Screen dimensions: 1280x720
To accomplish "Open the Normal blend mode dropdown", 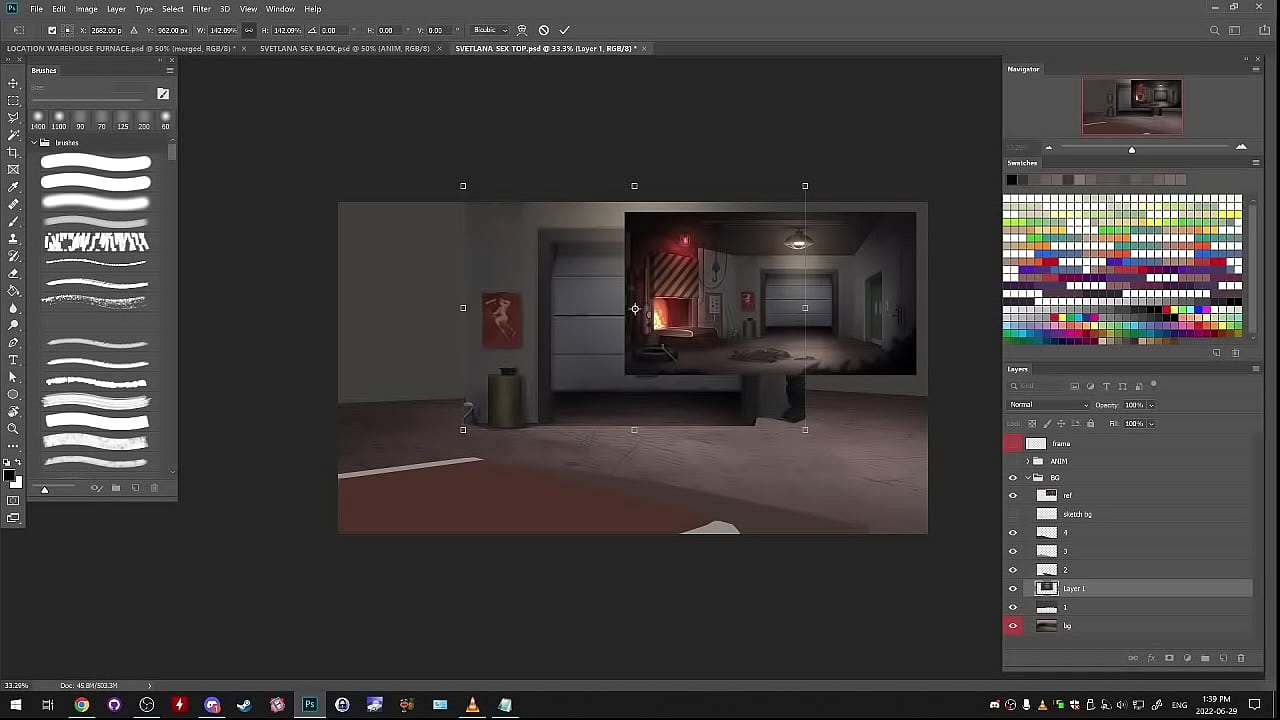I will click(x=1048, y=405).
